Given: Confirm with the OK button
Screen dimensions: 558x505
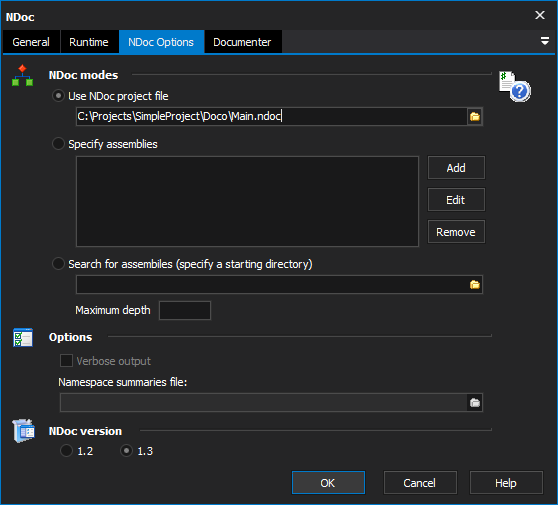Looking at the screenshot, I should pyautogui.click(x=328, y=483).
